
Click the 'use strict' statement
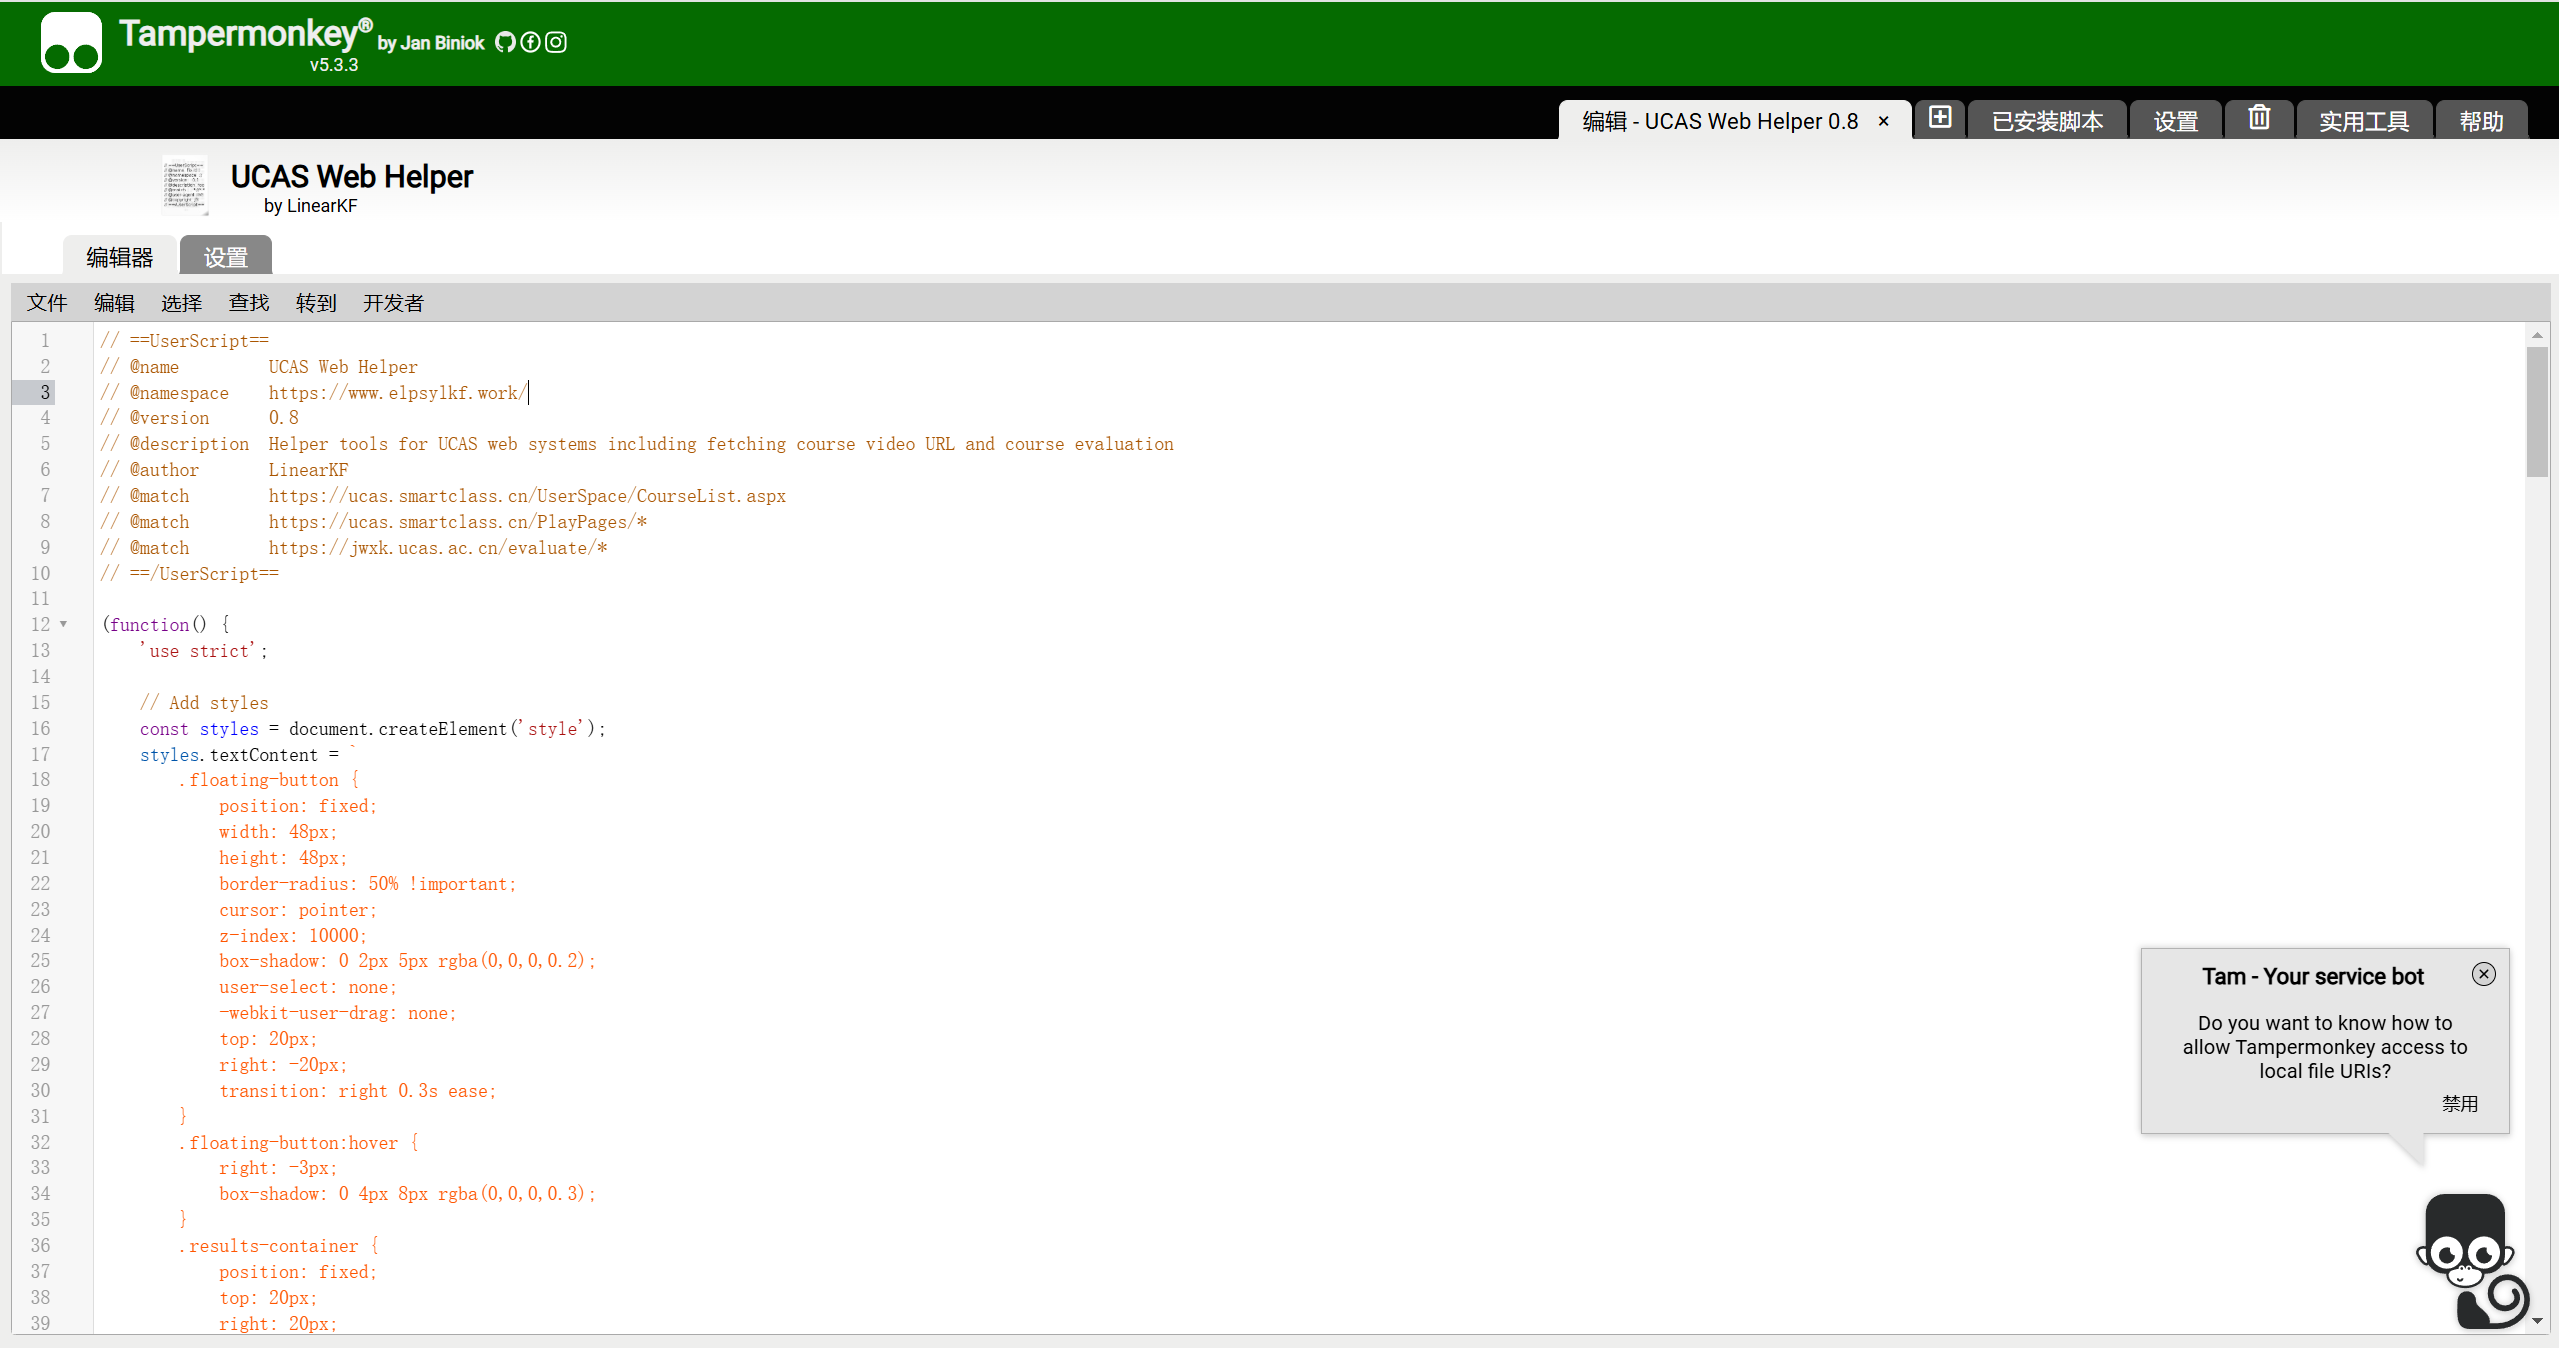(204, 651)
